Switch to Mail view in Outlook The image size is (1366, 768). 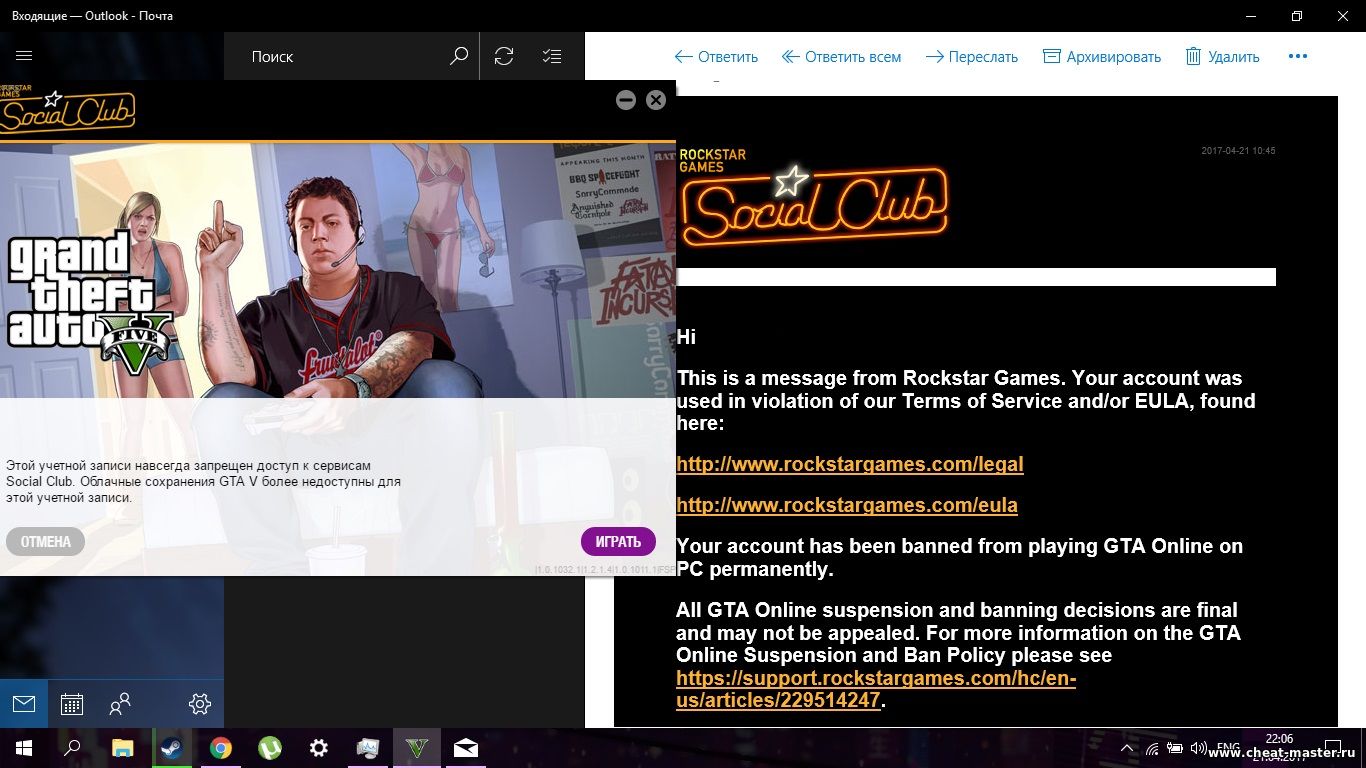[24, 704]
